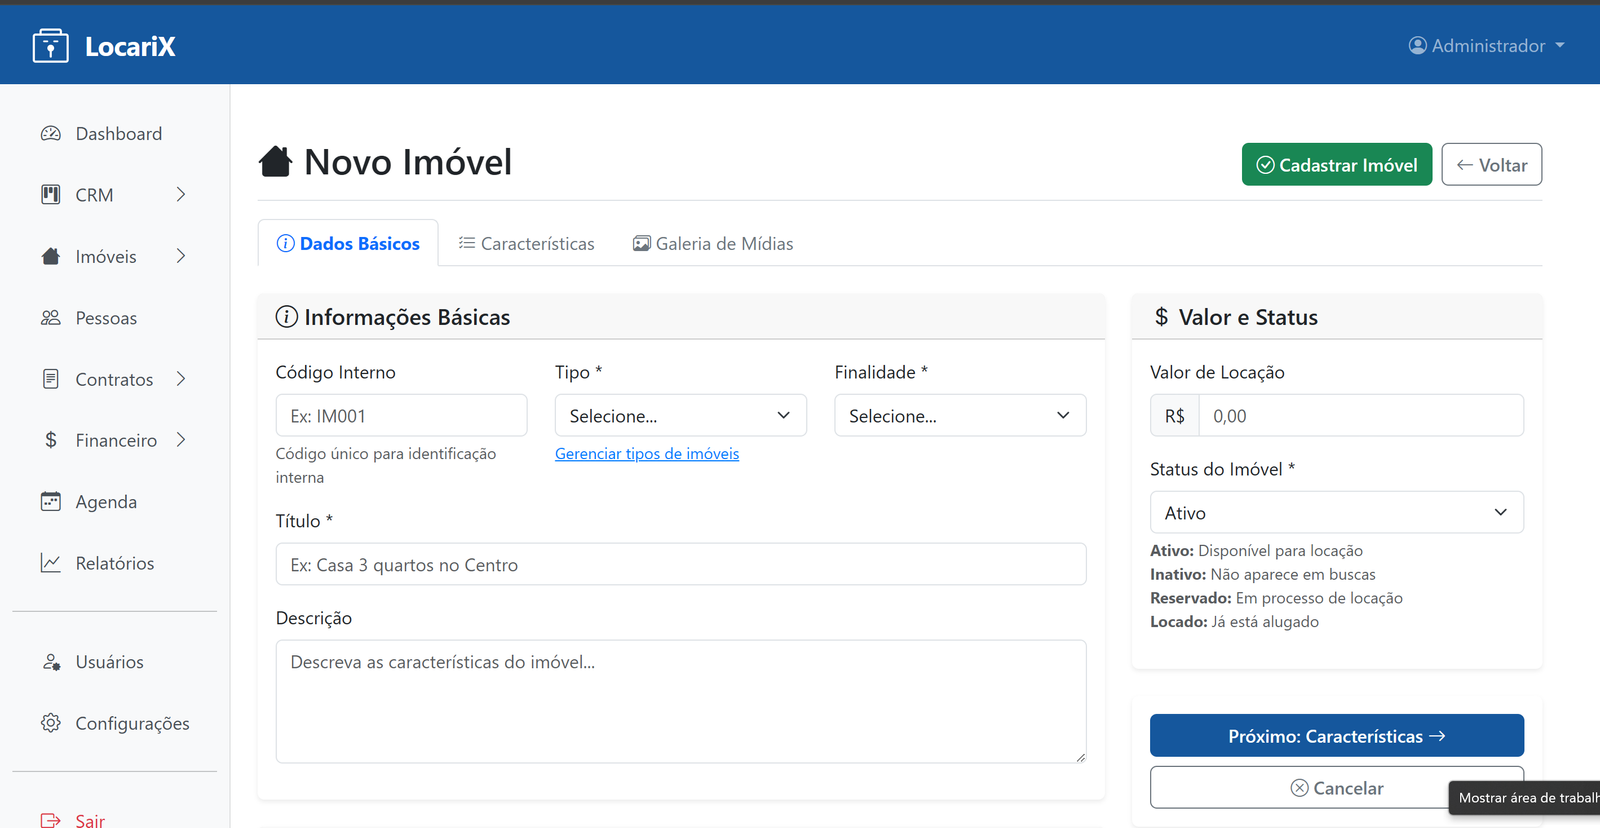Screen dimensions: 1600x828
Task: Follow the Gerenciar tipos de imóveis link
Action: (x=647, y=454)
